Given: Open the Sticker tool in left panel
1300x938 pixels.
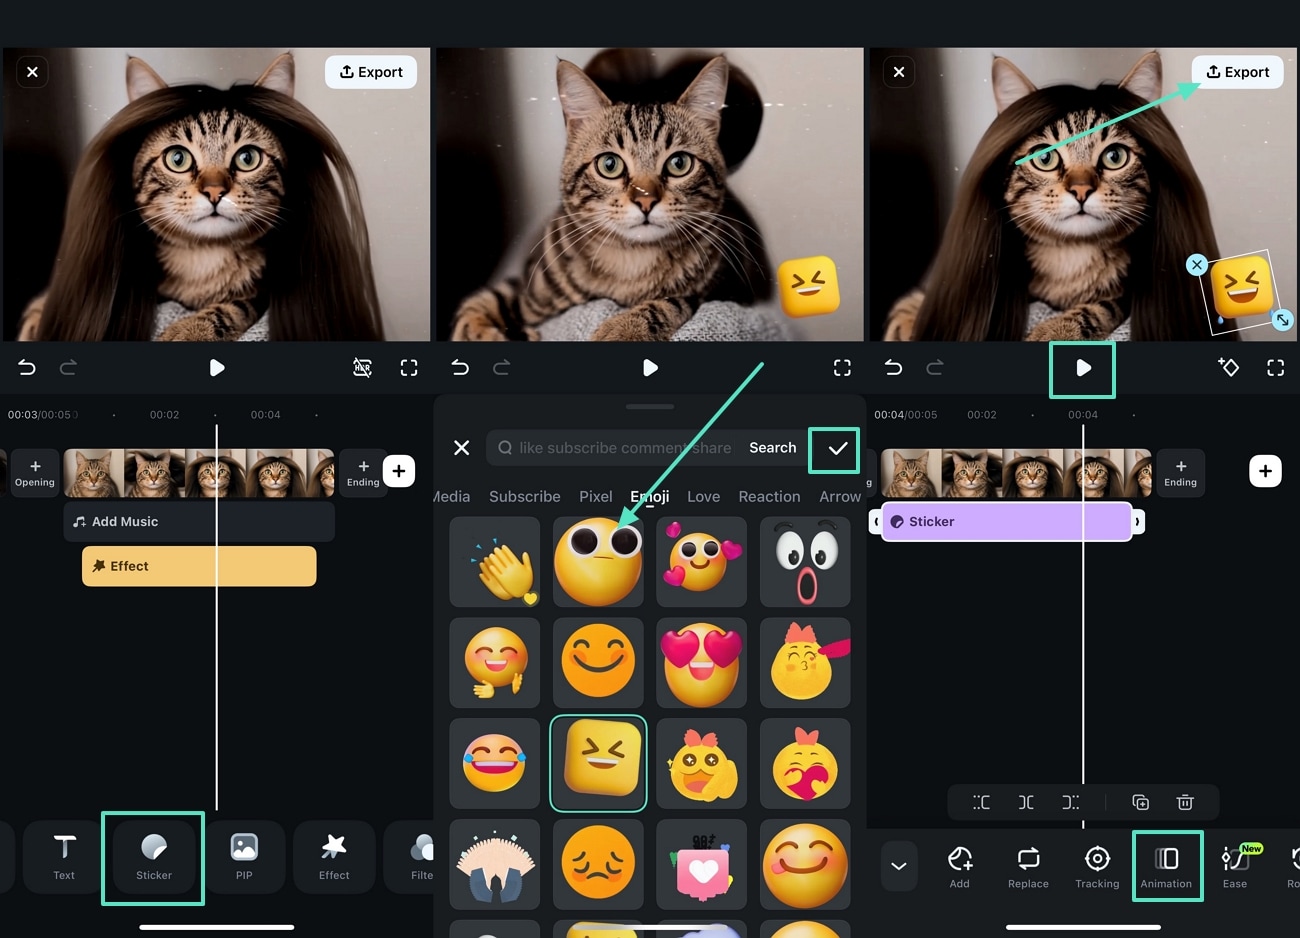Looking at the screenshot, I should (x=154, y=858).
